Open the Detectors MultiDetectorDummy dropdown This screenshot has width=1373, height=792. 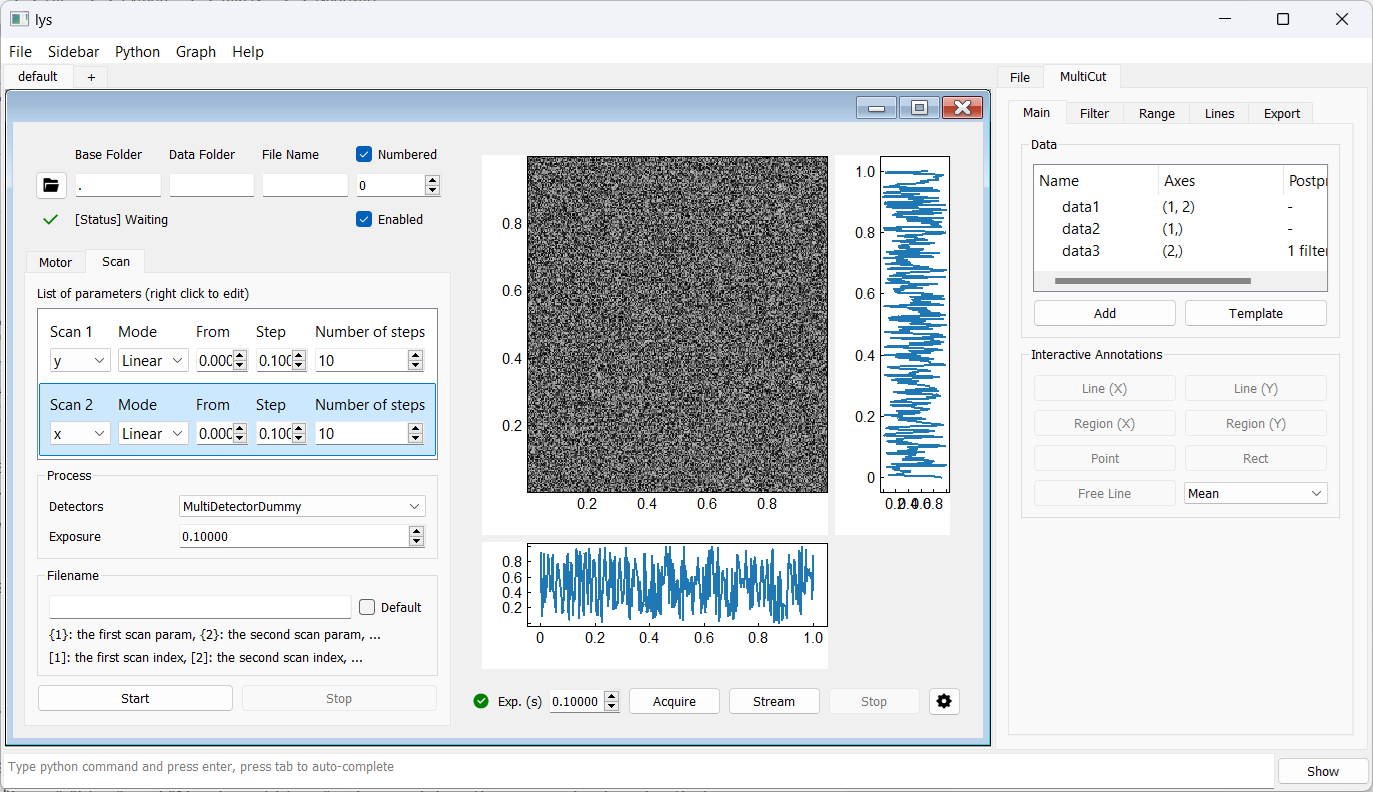(x=302, y=507)
